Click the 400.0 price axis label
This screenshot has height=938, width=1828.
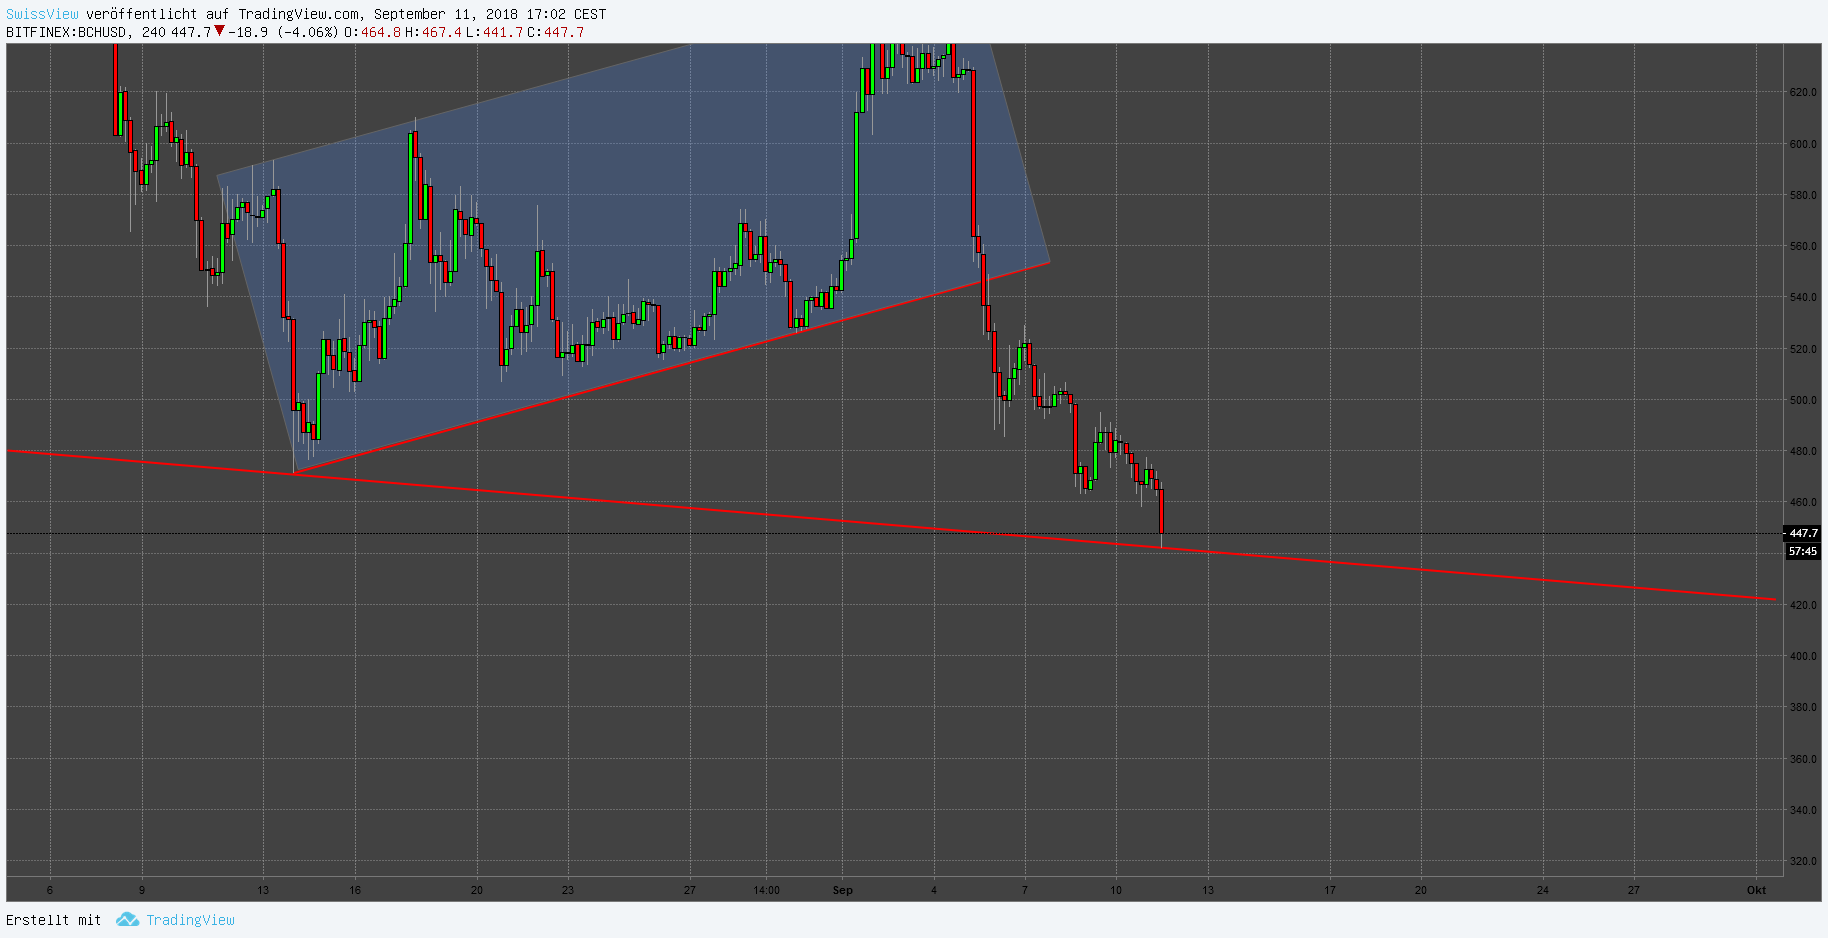pos(1803,656)
